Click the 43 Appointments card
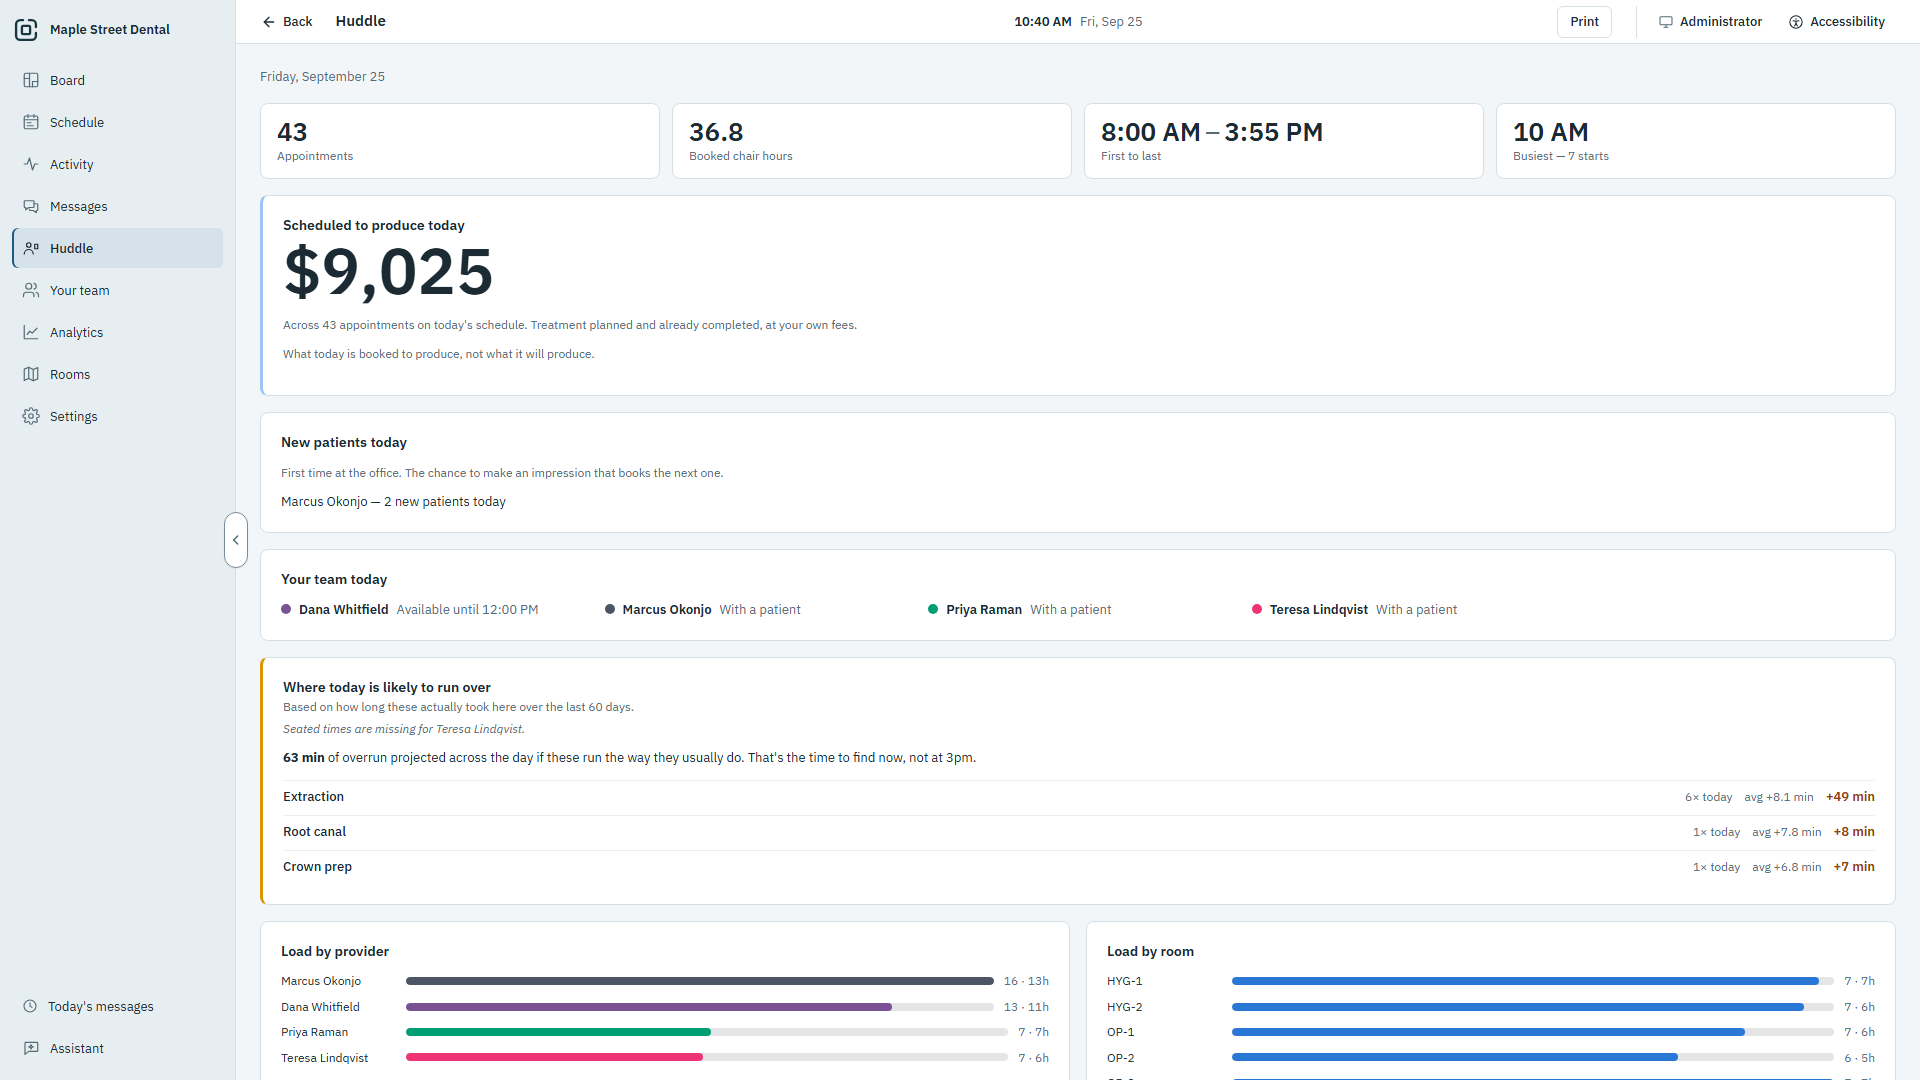This screenshot has height=1080, width=1920. click(460, 141)
